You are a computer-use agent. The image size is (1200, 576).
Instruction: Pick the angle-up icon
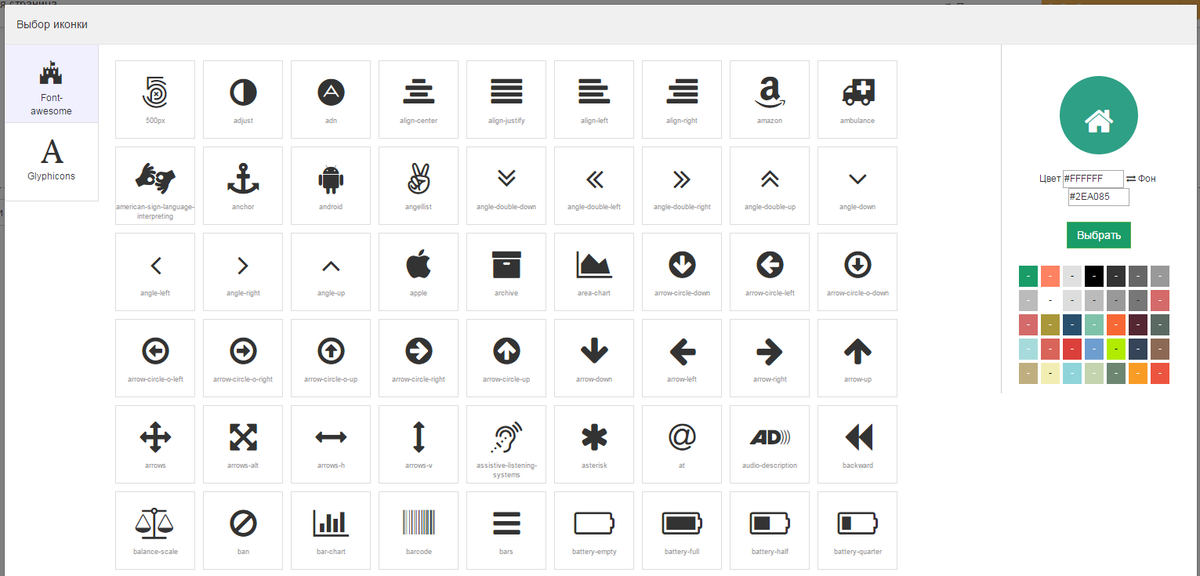[x=331, y=272]
